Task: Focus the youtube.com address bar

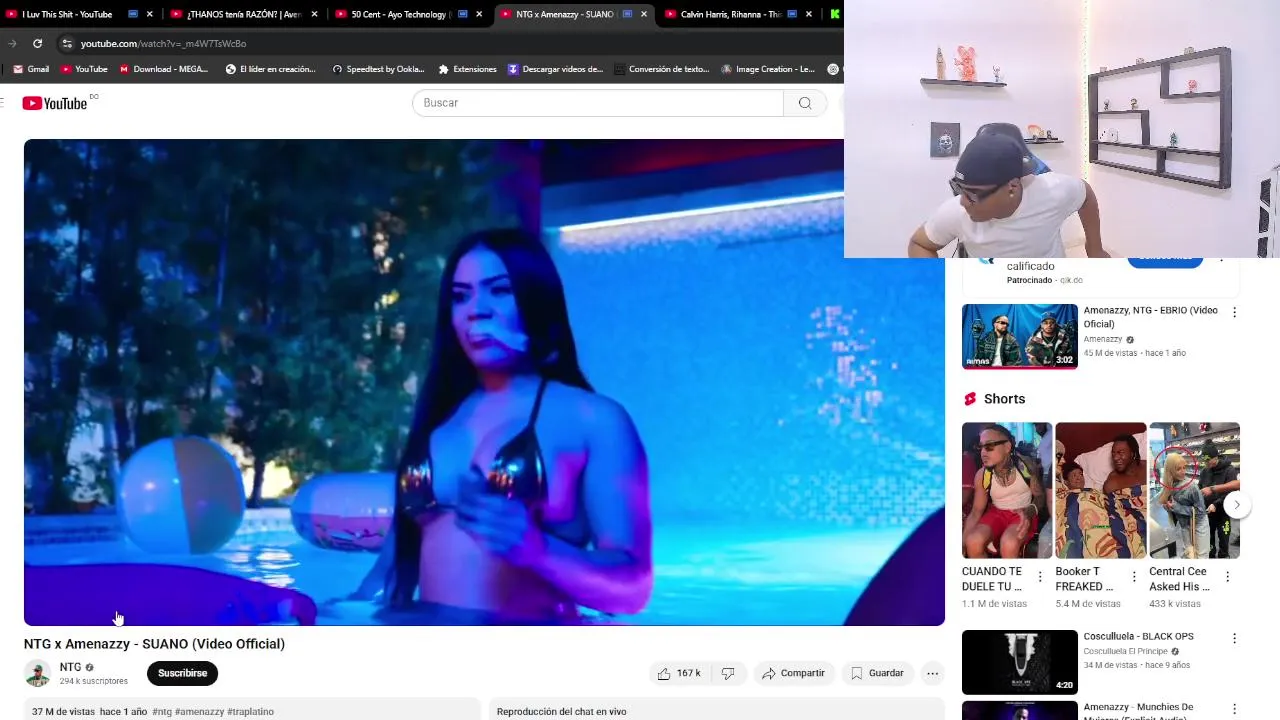Action: click(450, 43)
